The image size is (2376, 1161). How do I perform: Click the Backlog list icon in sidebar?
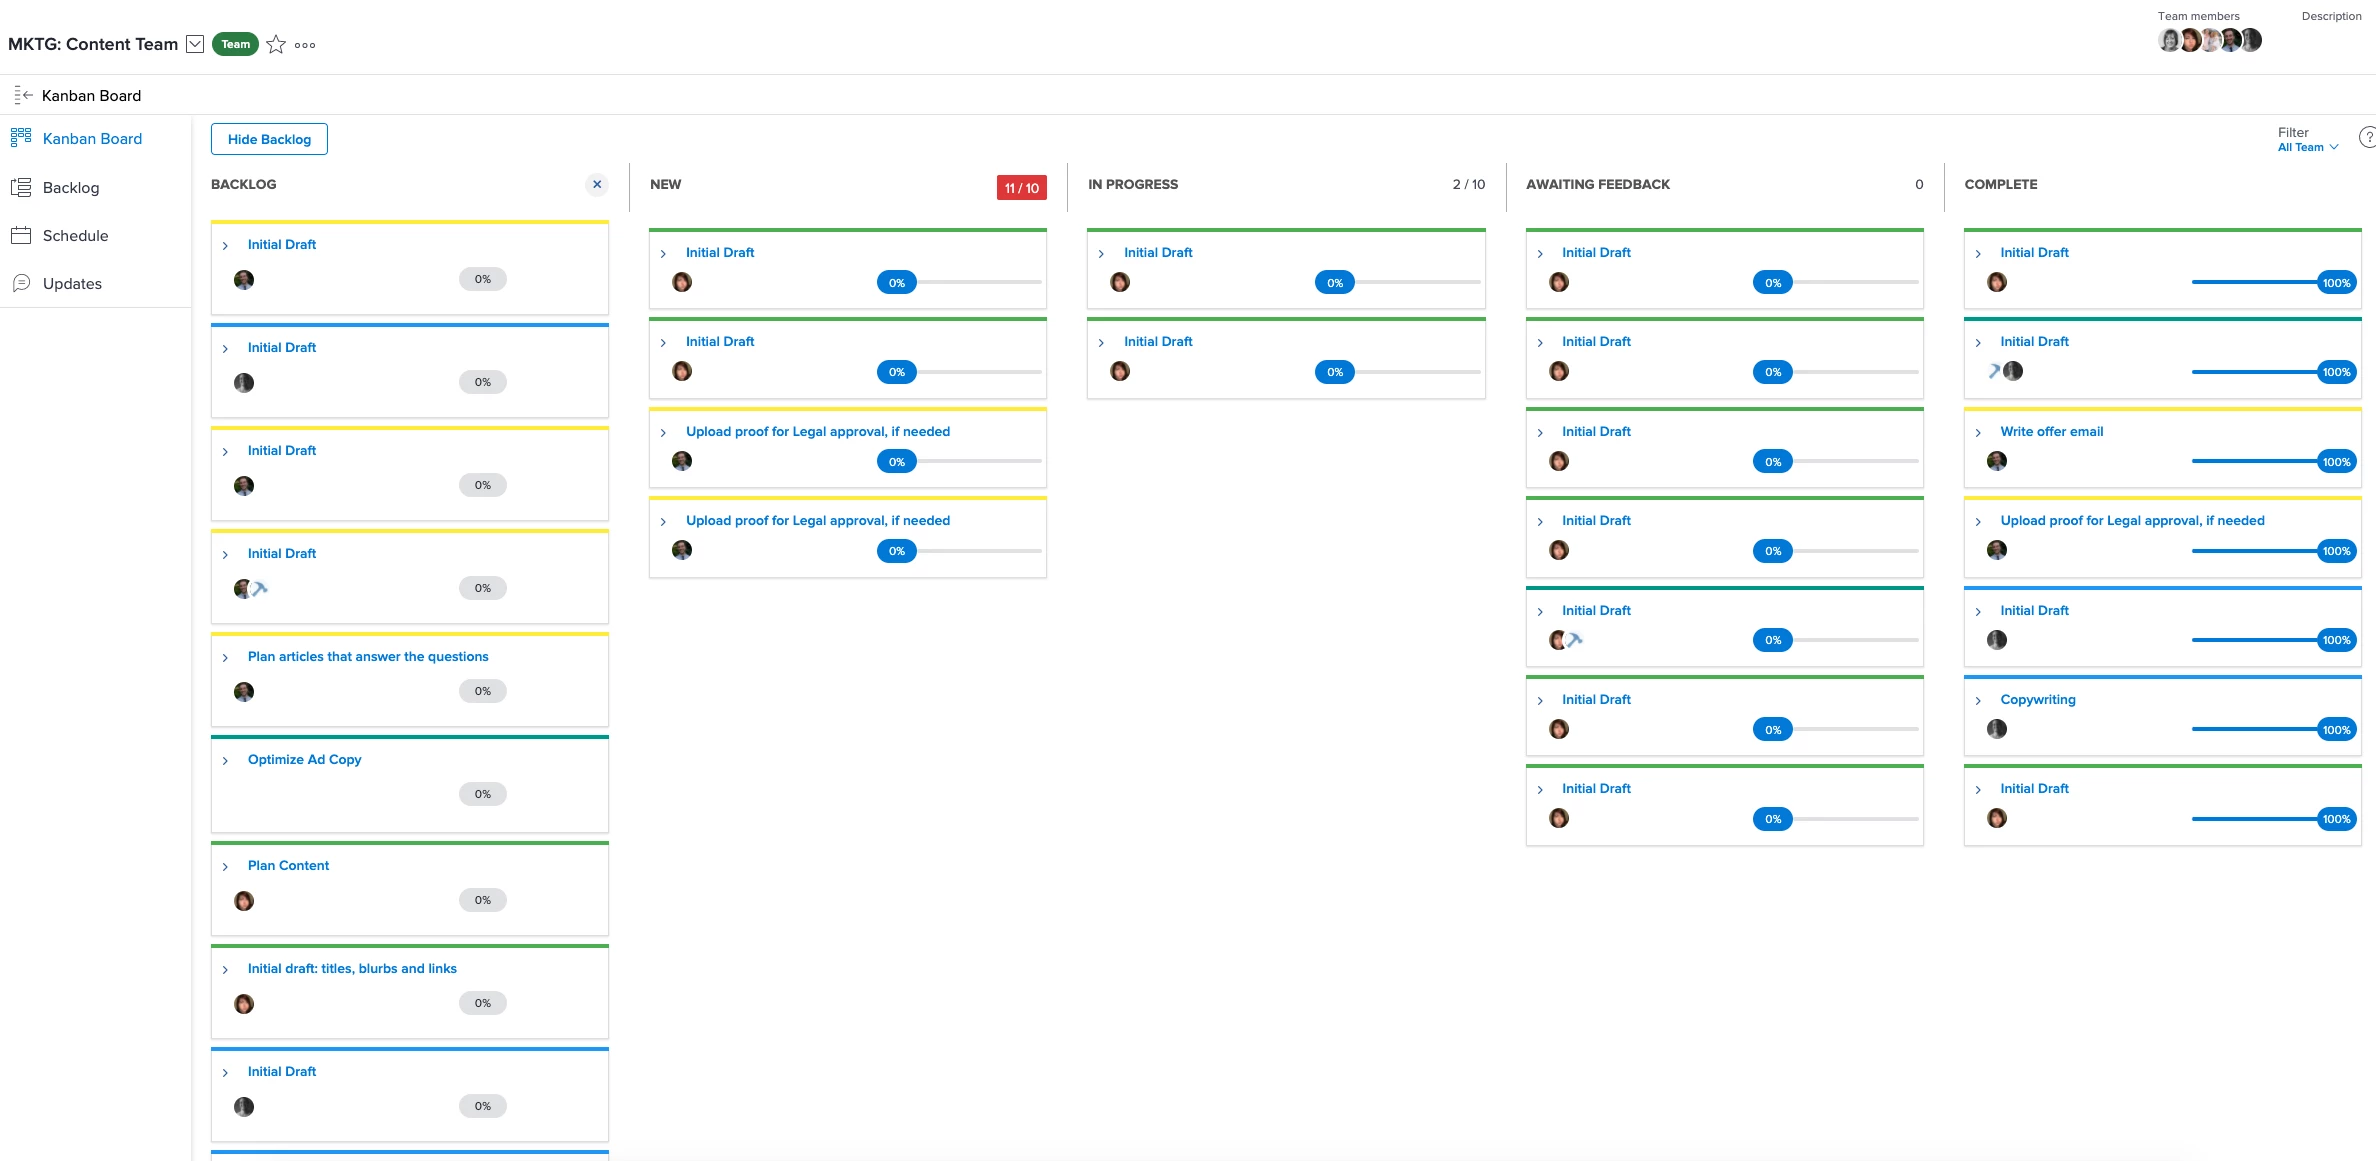coord(21,187)
